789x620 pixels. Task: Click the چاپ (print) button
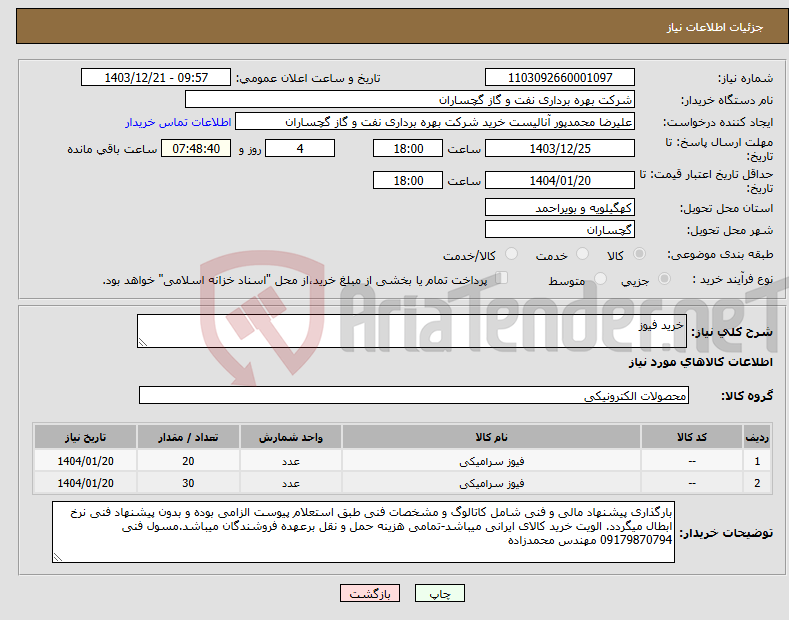coord(439,594)
